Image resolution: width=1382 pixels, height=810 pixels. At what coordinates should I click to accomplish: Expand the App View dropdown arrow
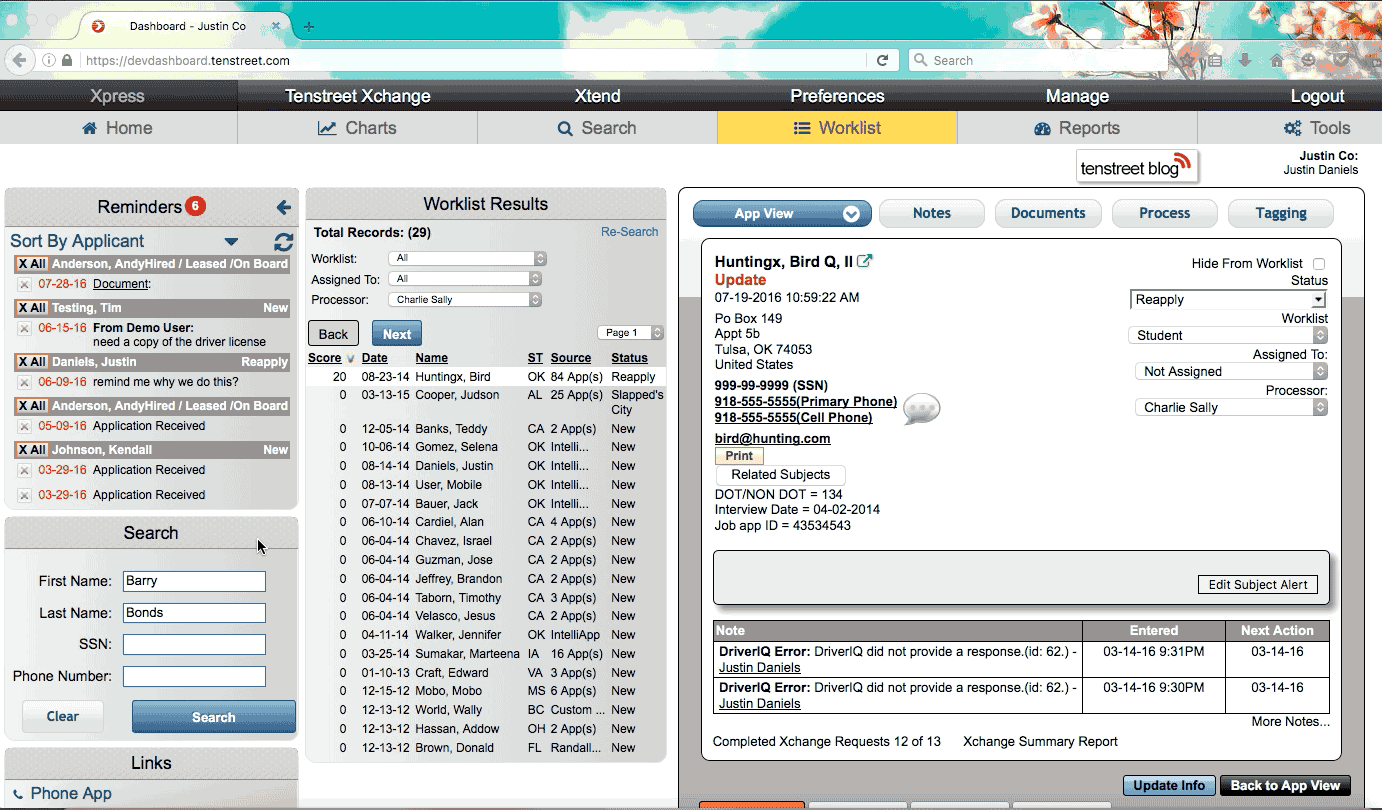tap(851, 214)
